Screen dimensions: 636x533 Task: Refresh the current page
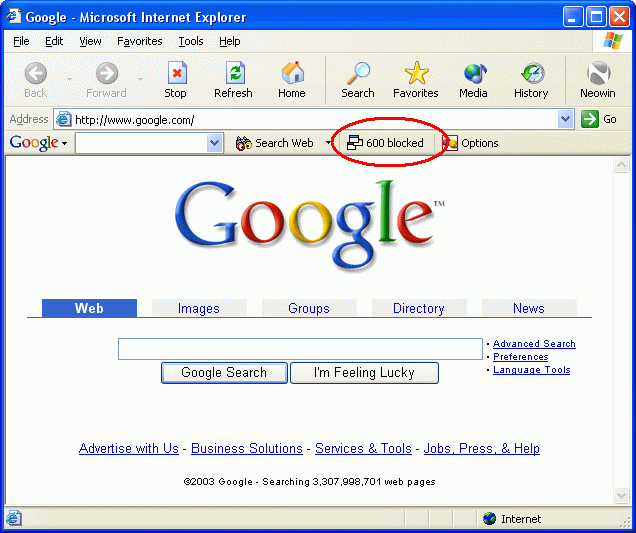pyautogui.click(x=233, y=80)
